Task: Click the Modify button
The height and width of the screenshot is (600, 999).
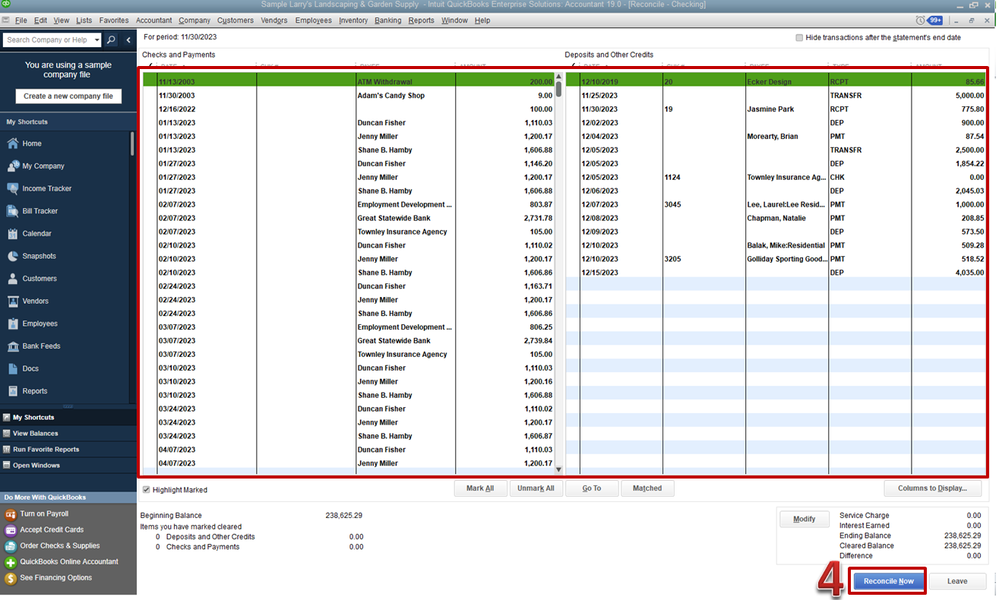Action: [x=804, y=519]
